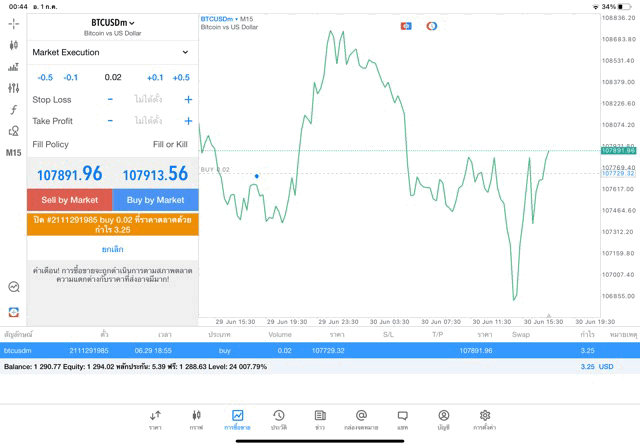Increase Stop Loss with plus button
The width and height of the screenshot is (640, 447).
(188, 100)
